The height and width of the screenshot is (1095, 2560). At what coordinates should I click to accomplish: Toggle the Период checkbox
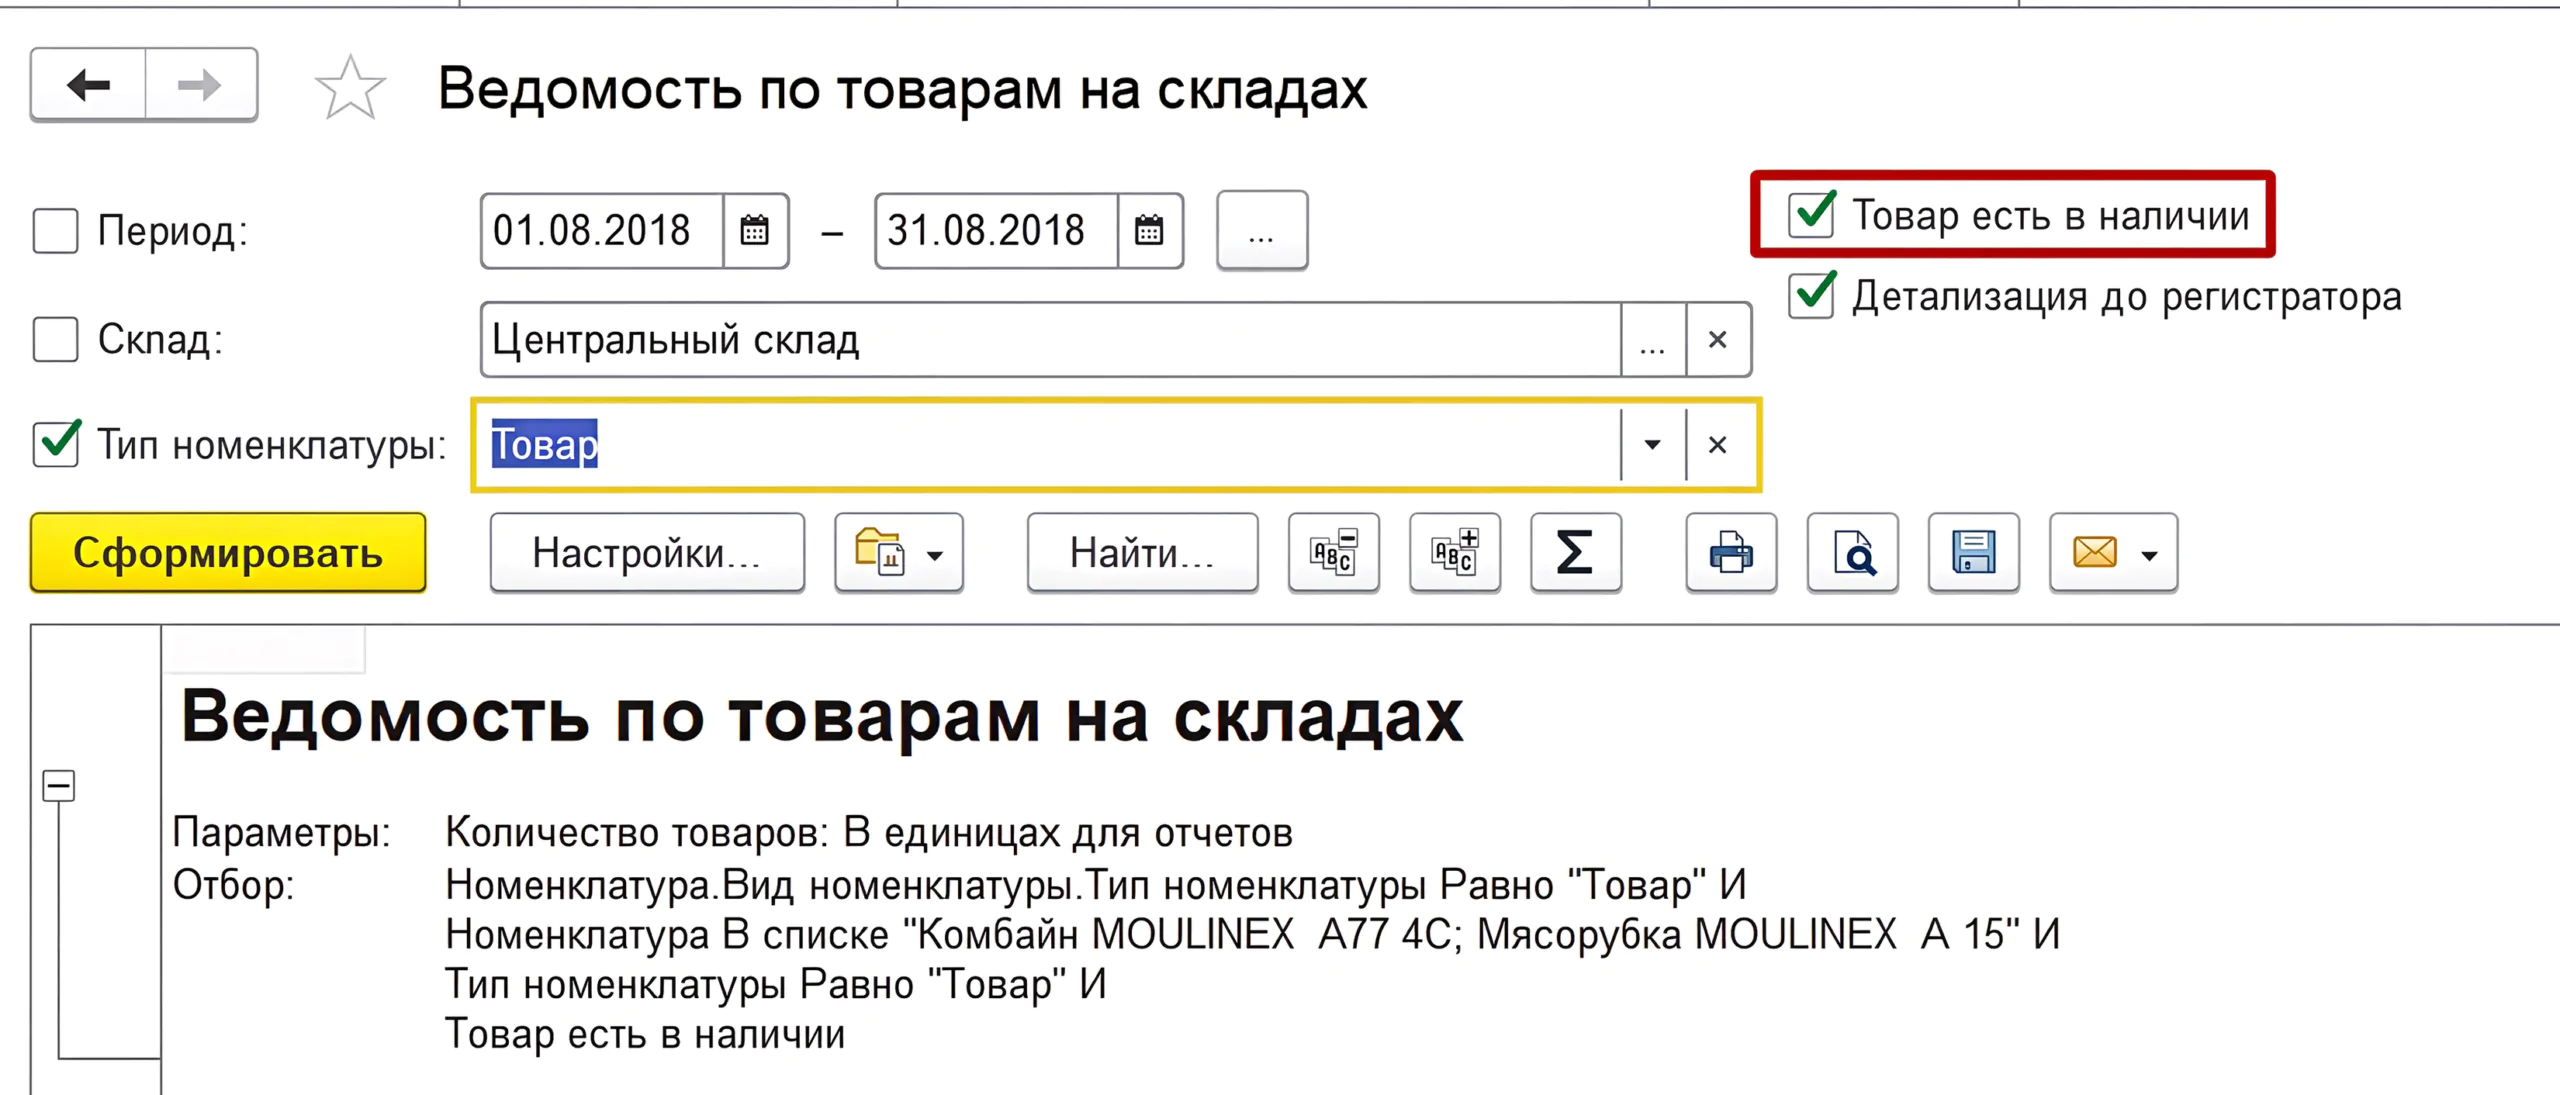point(56,231)
